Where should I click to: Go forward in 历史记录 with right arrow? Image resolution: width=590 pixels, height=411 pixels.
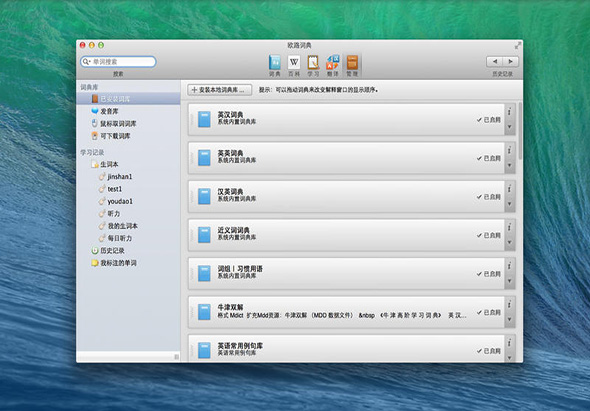click(511, 61)
